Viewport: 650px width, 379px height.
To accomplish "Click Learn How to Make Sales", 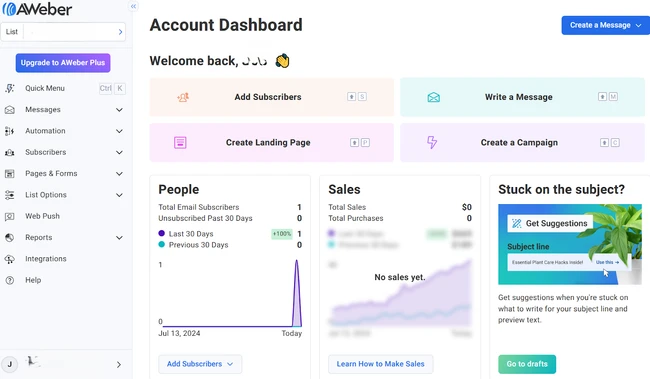I will (381, 364).
